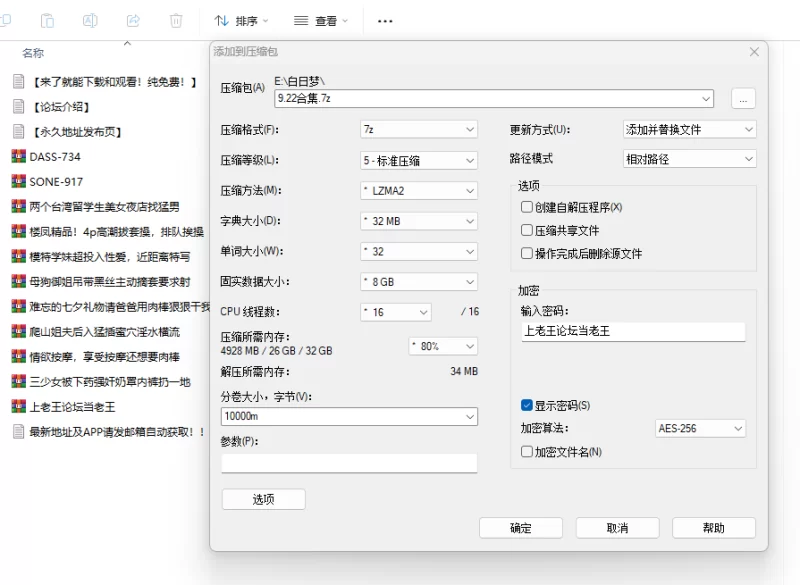Viewport: 800px width, 585px height.
Task: Select the 【永久地址发布页】 text file icon
Action: pos(18,131)
